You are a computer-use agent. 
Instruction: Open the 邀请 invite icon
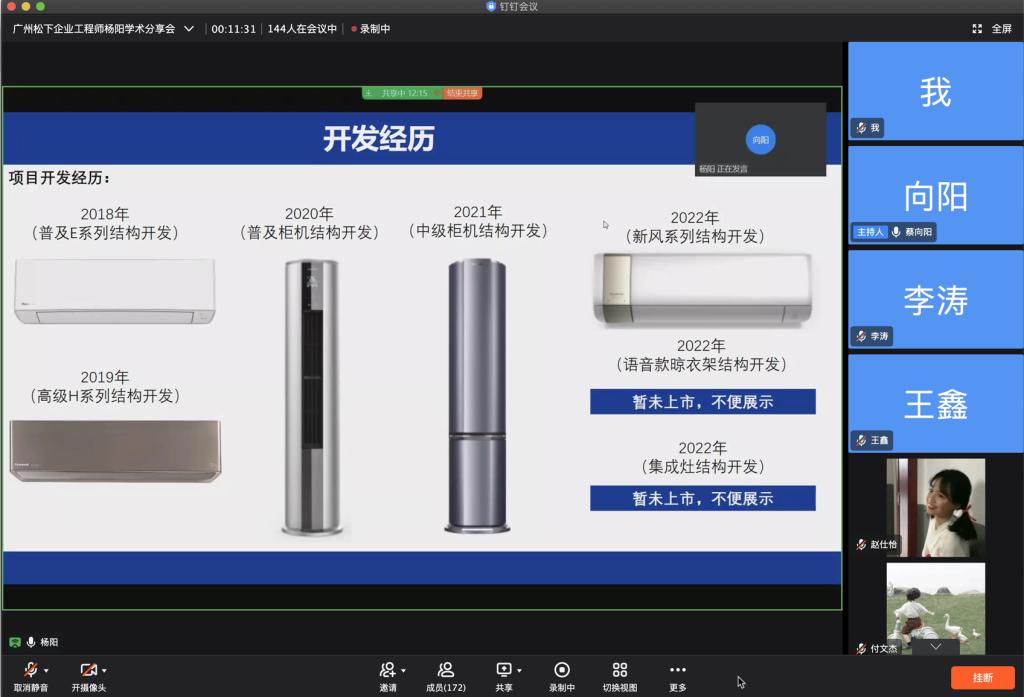point(387,670)
